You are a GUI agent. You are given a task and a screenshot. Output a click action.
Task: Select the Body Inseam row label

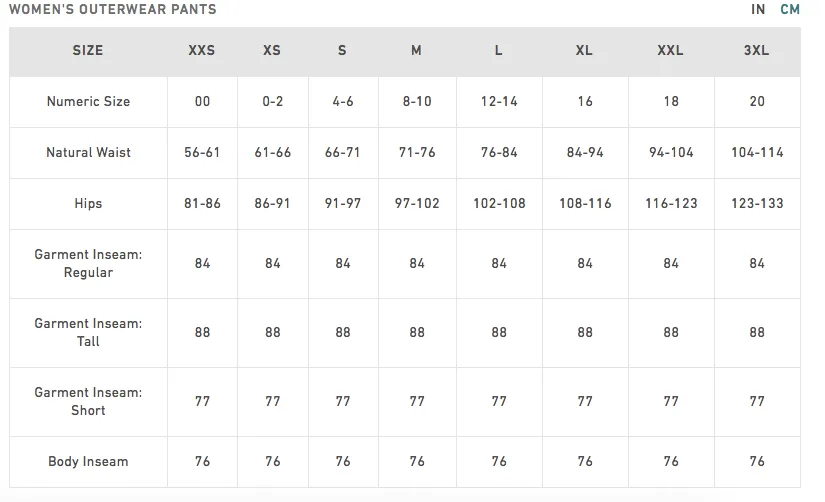(88, 461)
